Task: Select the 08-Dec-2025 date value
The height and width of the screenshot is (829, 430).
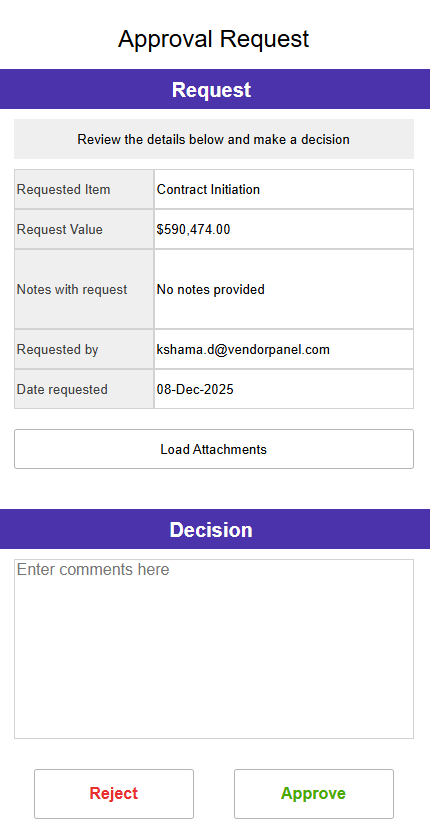Action: tap(195, 389)
